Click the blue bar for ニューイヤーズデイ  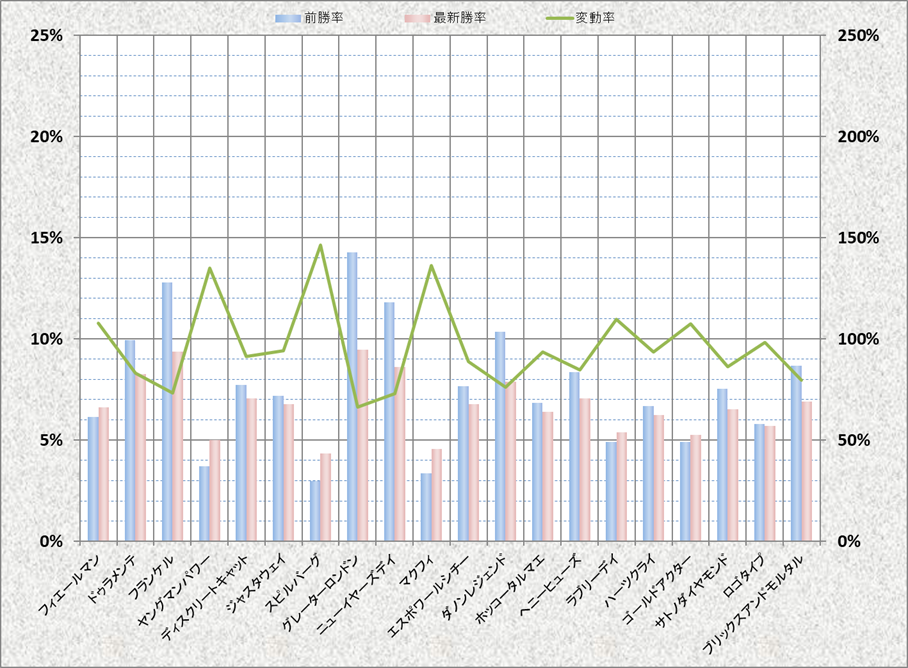[389, 421]
